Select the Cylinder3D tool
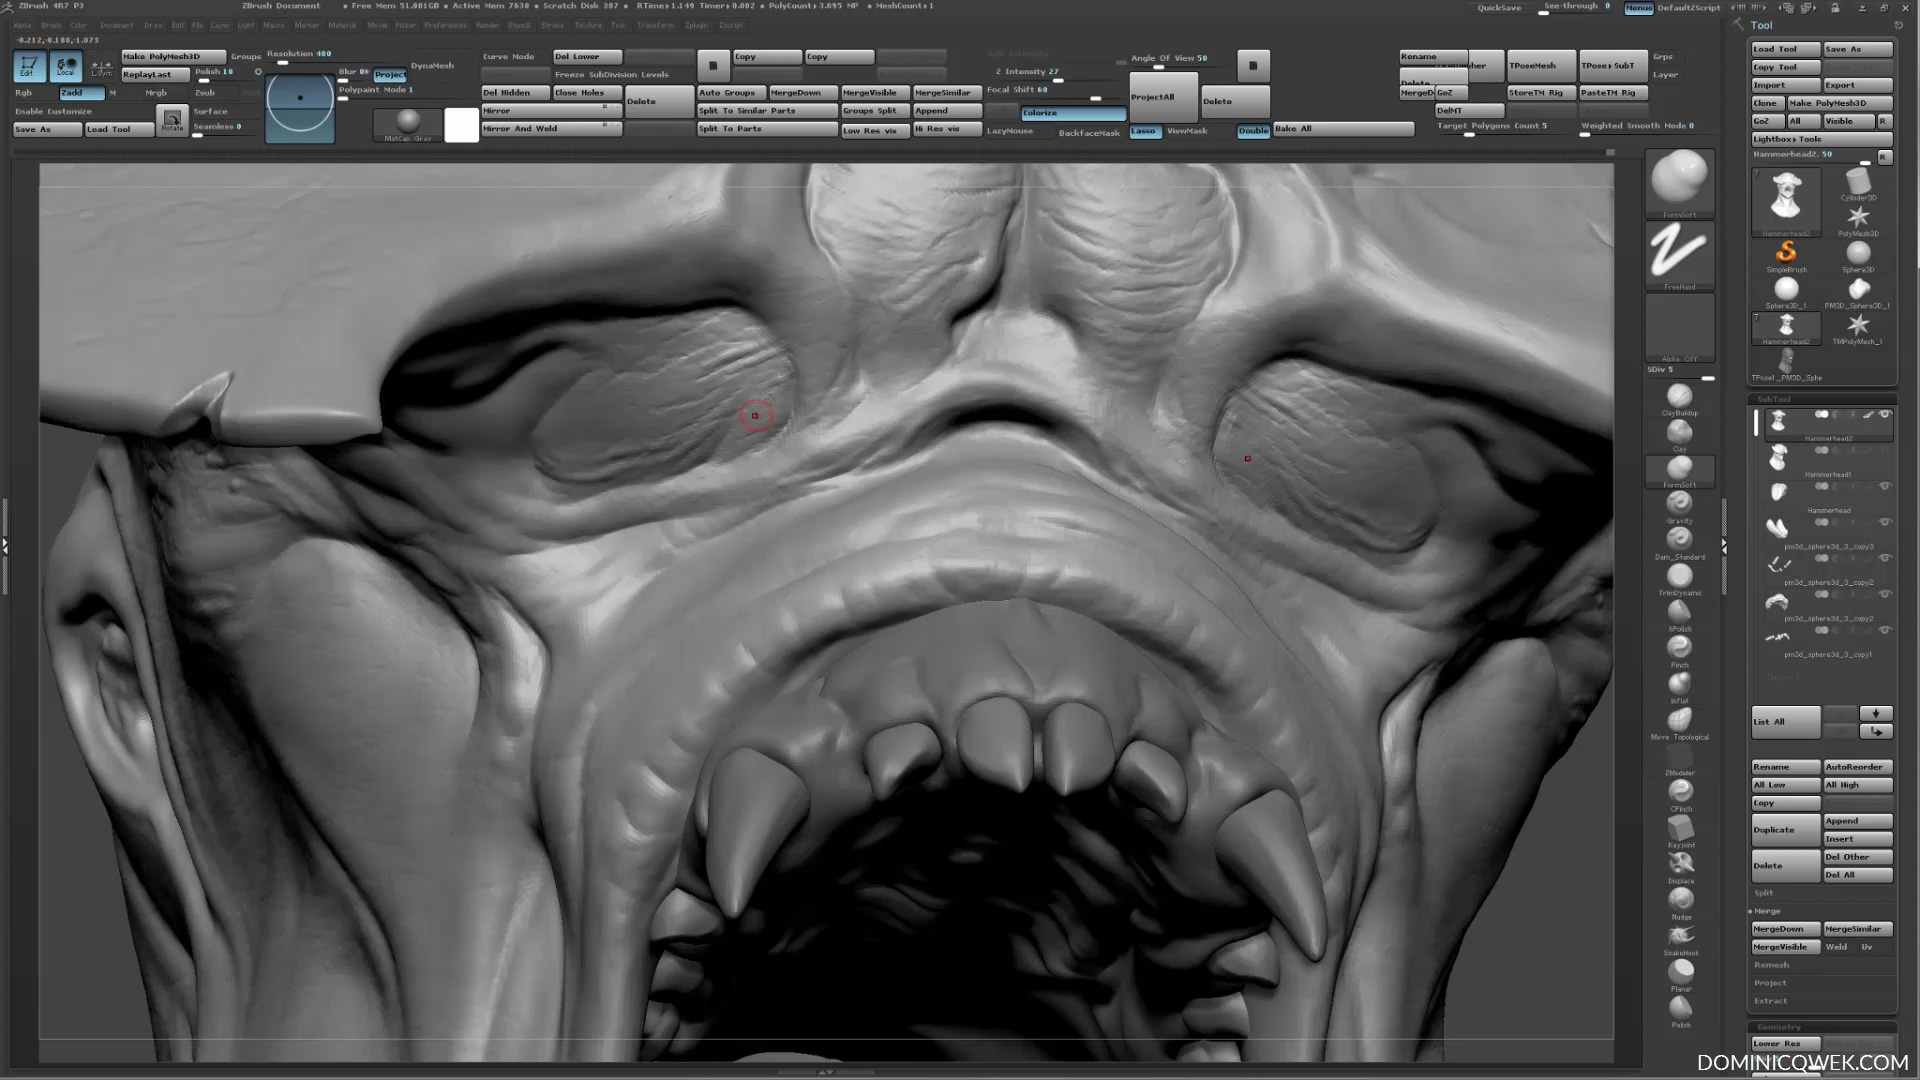 pyautogui.click(x=1858, y=184)
